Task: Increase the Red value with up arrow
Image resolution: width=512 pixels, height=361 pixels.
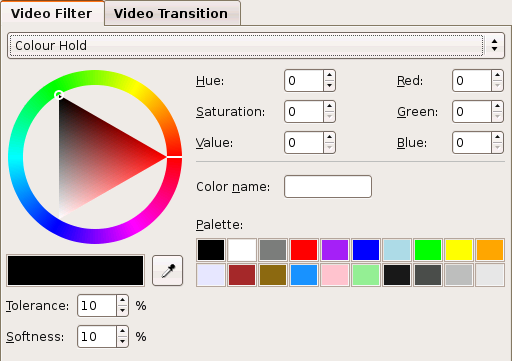Action: tap(497, 75)
